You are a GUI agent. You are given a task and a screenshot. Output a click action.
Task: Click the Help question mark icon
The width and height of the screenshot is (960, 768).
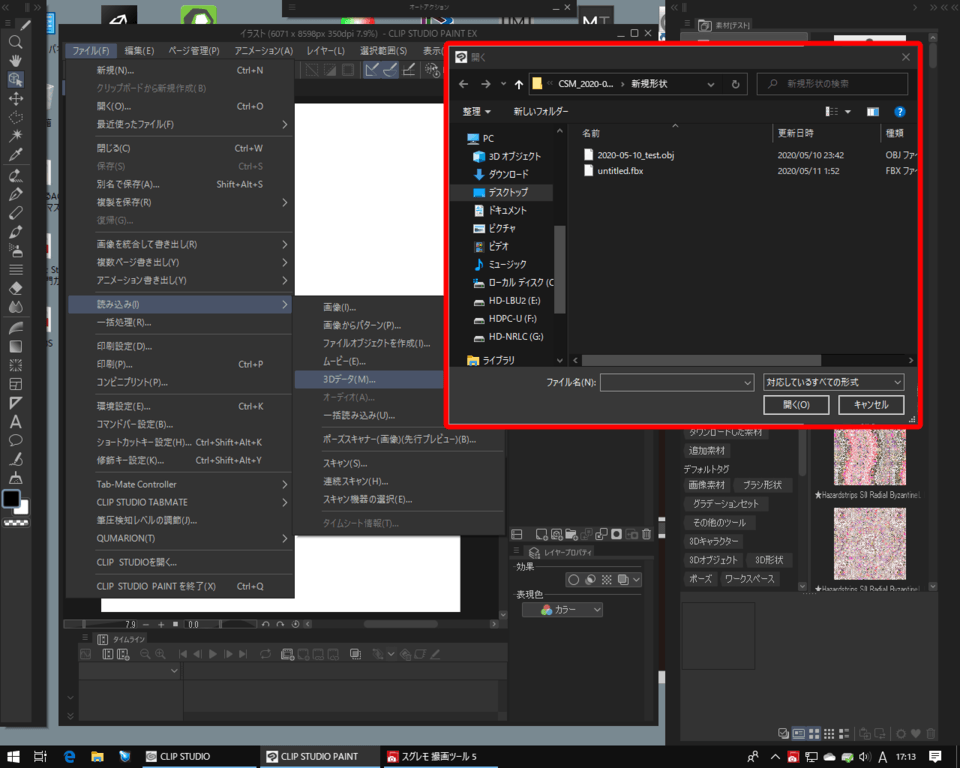[899, 112]
